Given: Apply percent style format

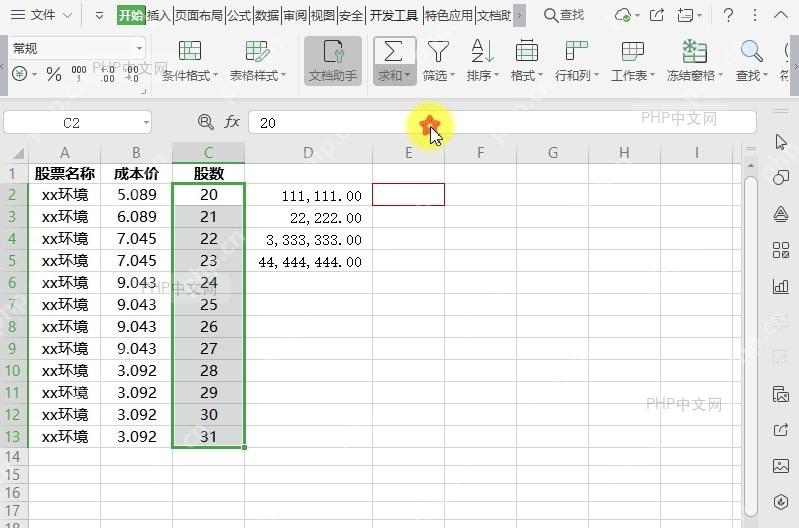Looking at the screenshot, I should pos(54,74).
